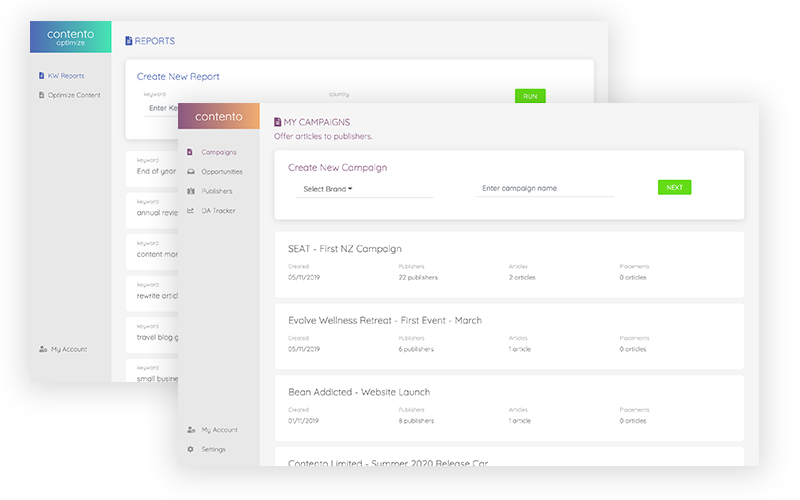Click the Publishers icon in sidebar
Viewport: 800px width, 500px height.
click(x=191, y=191)
